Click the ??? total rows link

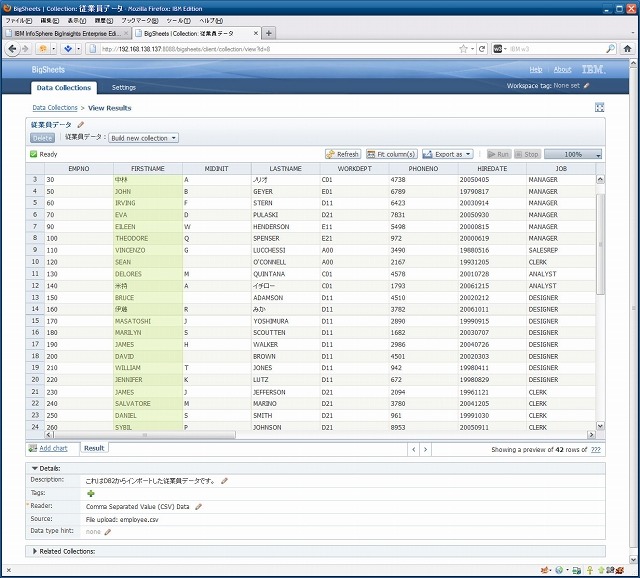point(596,449)
